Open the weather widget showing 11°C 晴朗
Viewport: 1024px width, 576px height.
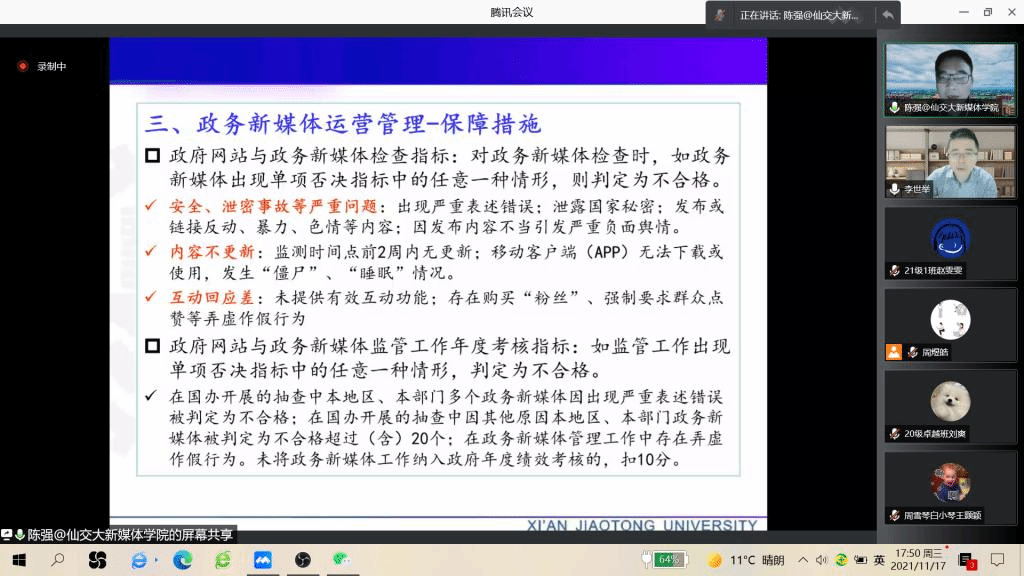[745, 560]
